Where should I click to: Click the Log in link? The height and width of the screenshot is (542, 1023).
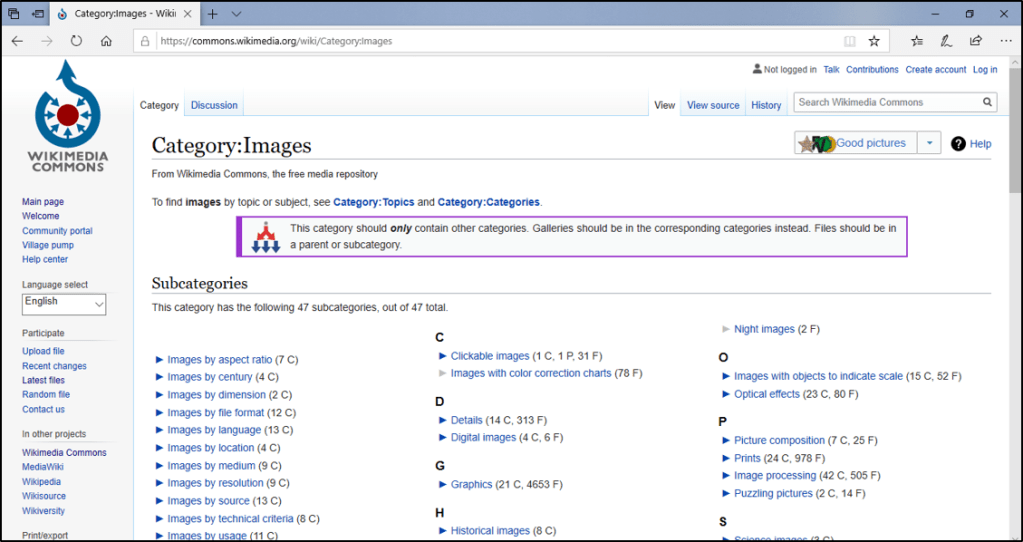pyautogui.click(x=985, y=70)
